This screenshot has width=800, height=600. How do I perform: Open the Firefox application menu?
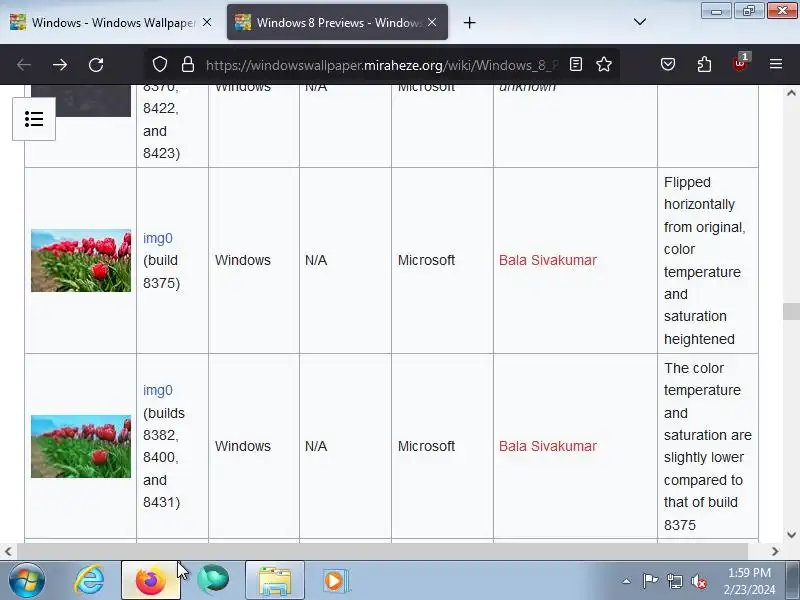[x=776, y=64]
